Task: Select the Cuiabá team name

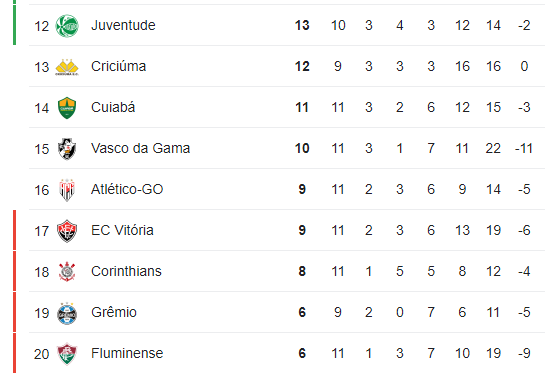Action: 113,107
